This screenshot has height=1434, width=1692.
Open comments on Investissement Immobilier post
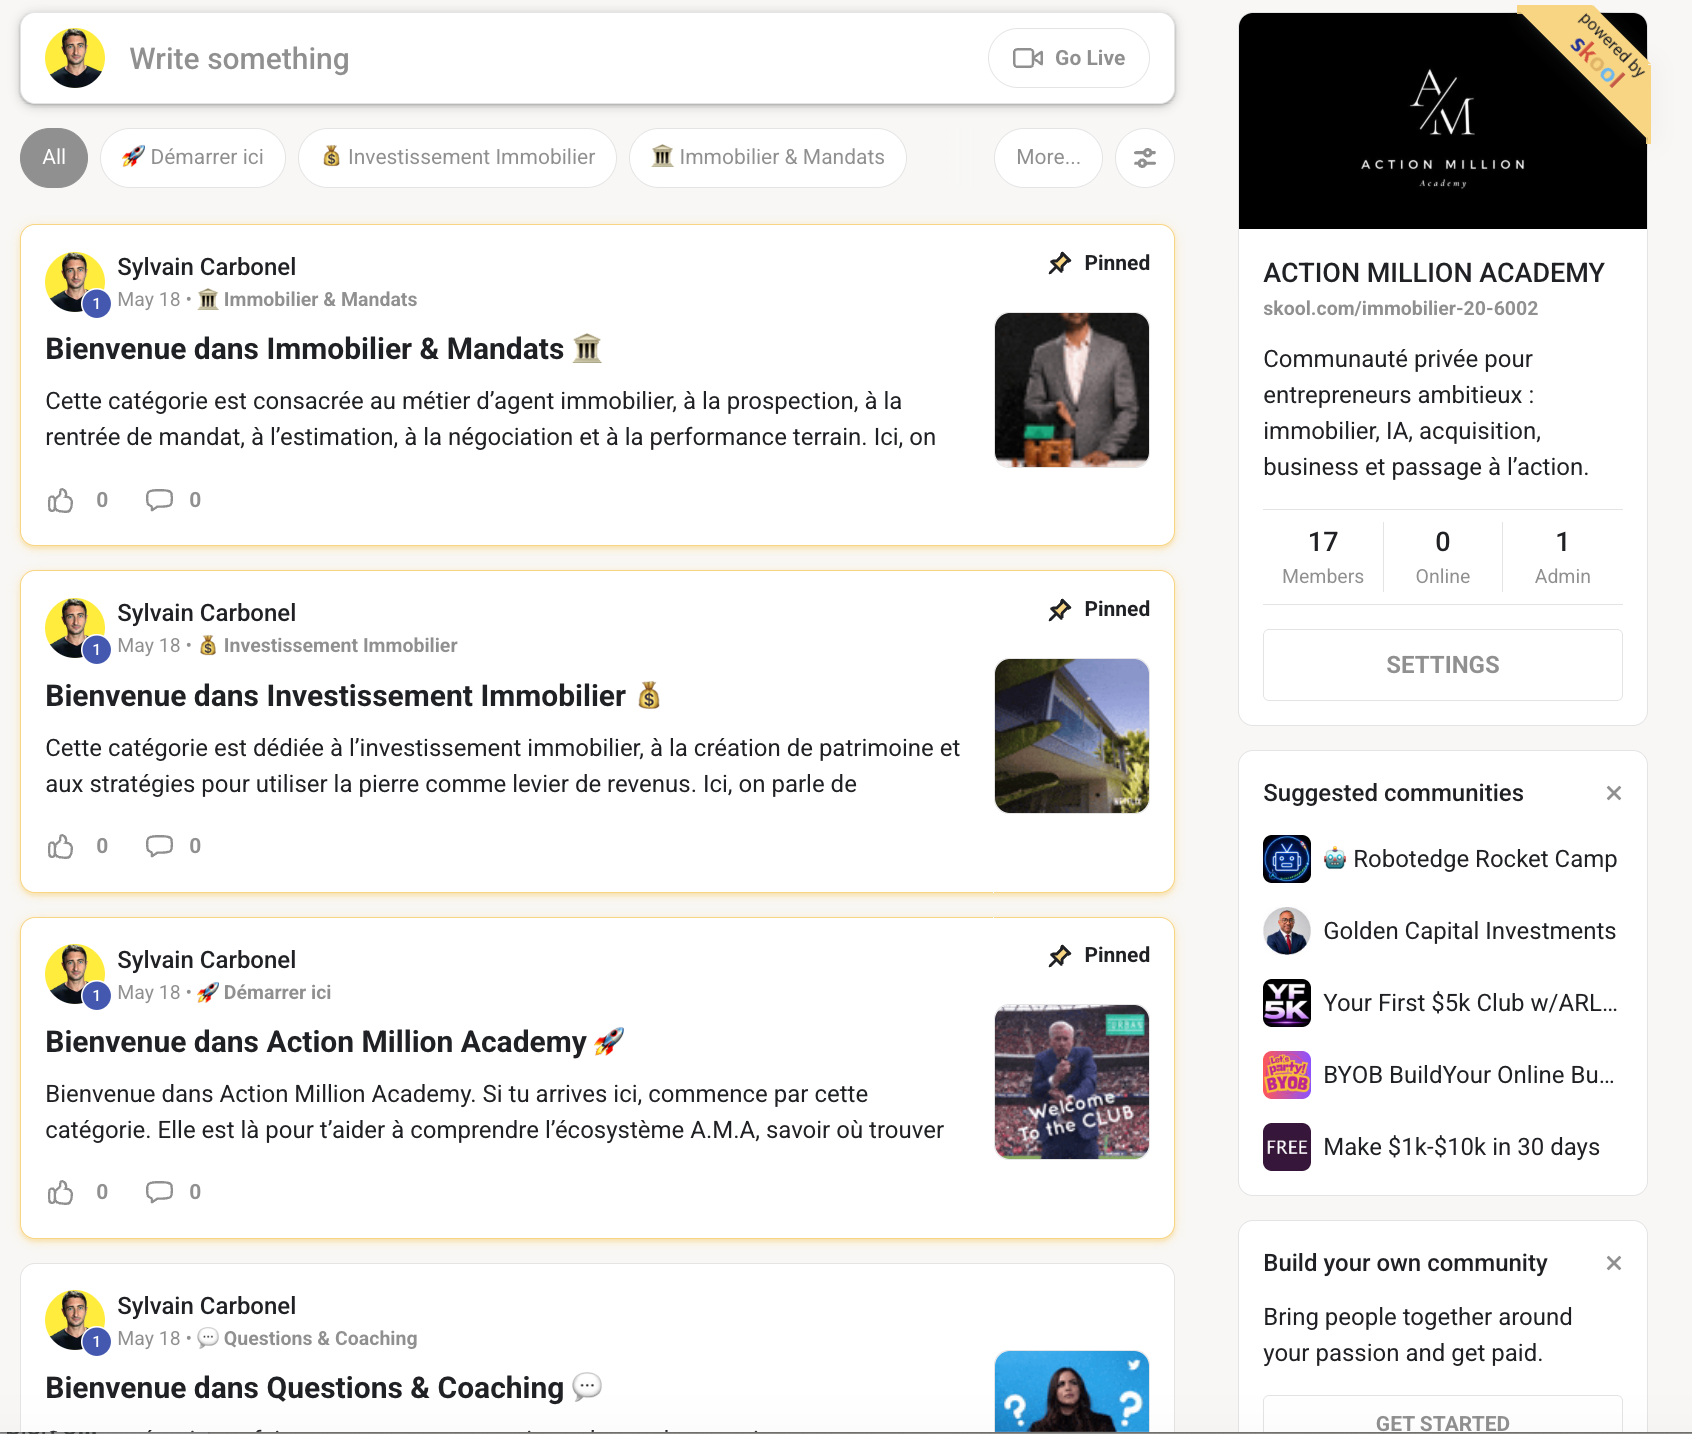159,846
